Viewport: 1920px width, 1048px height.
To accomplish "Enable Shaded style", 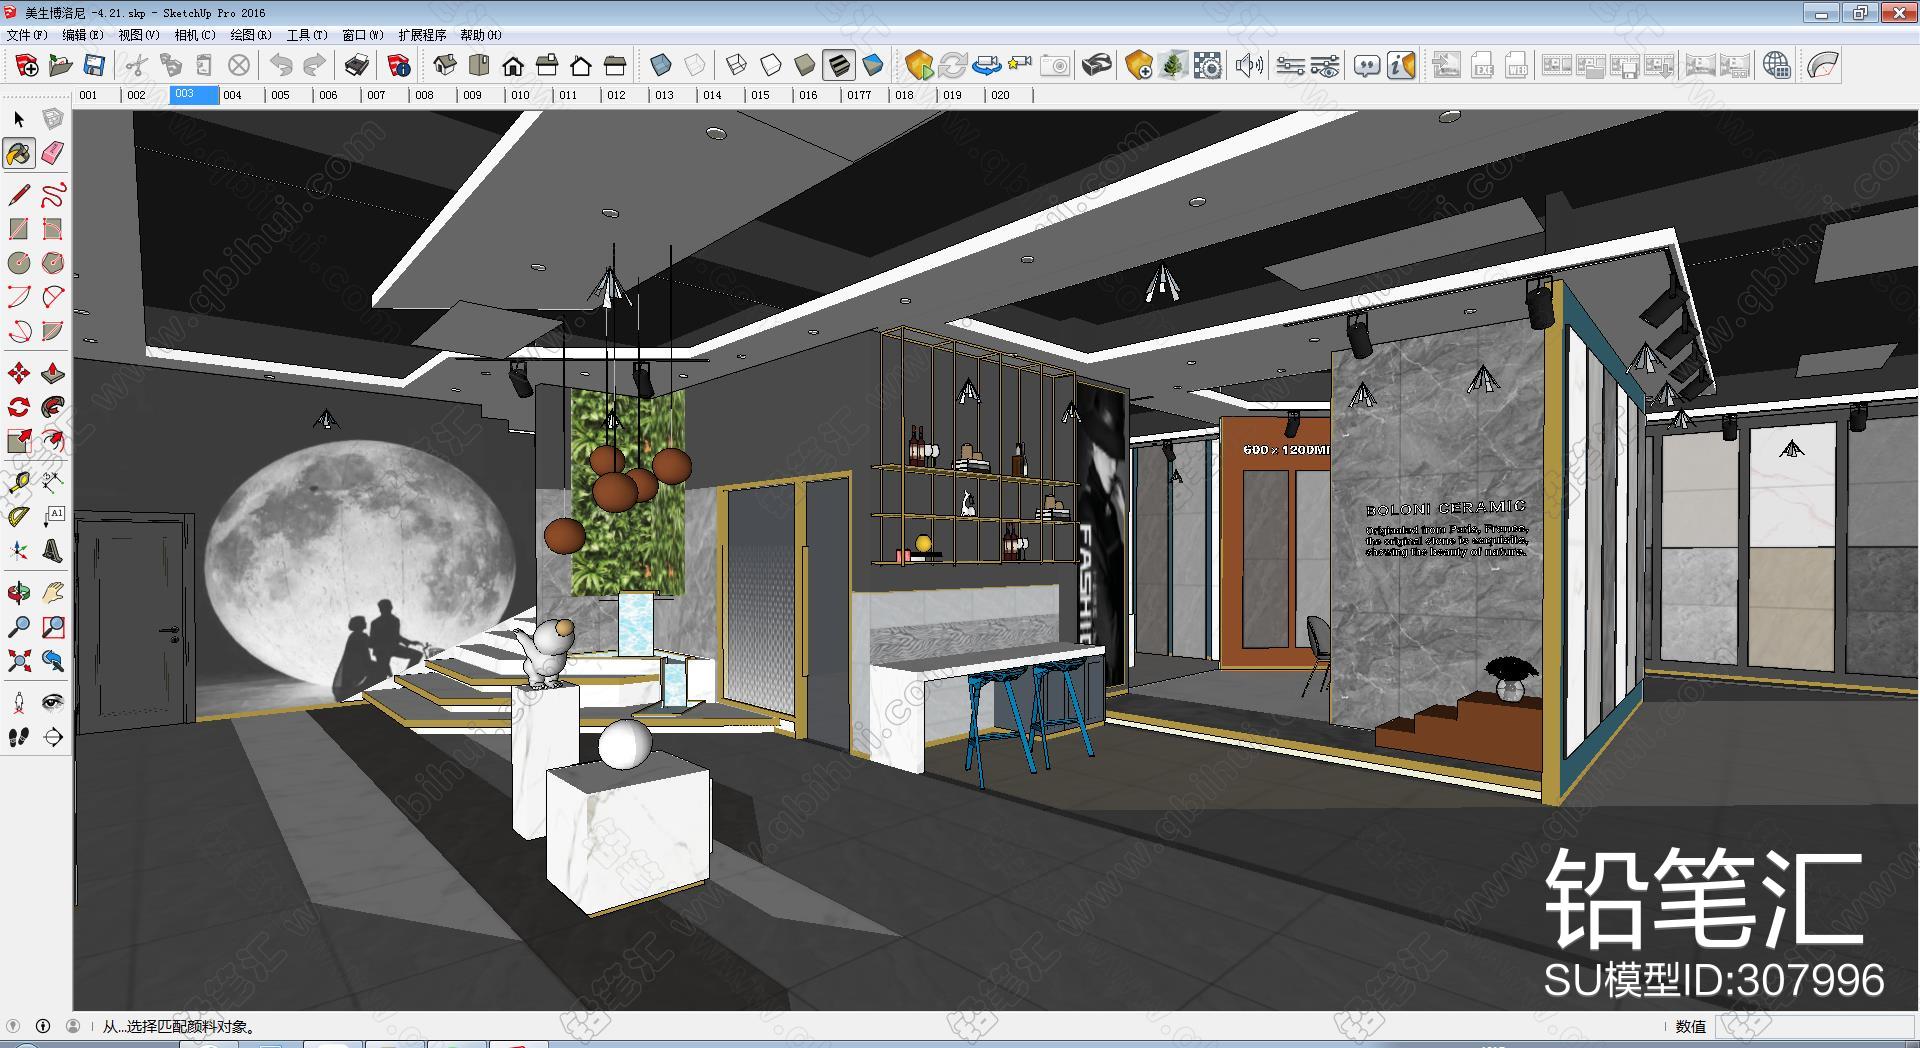I will point(805,66).
